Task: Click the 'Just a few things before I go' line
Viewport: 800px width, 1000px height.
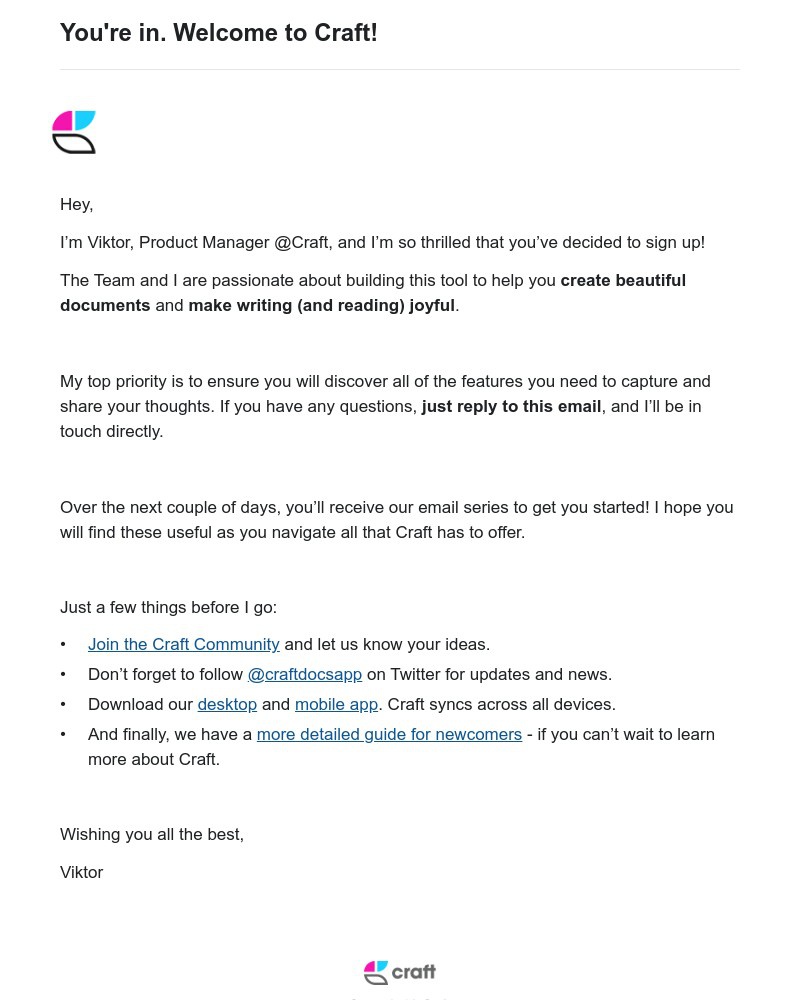Action: [x=168, y=608]
